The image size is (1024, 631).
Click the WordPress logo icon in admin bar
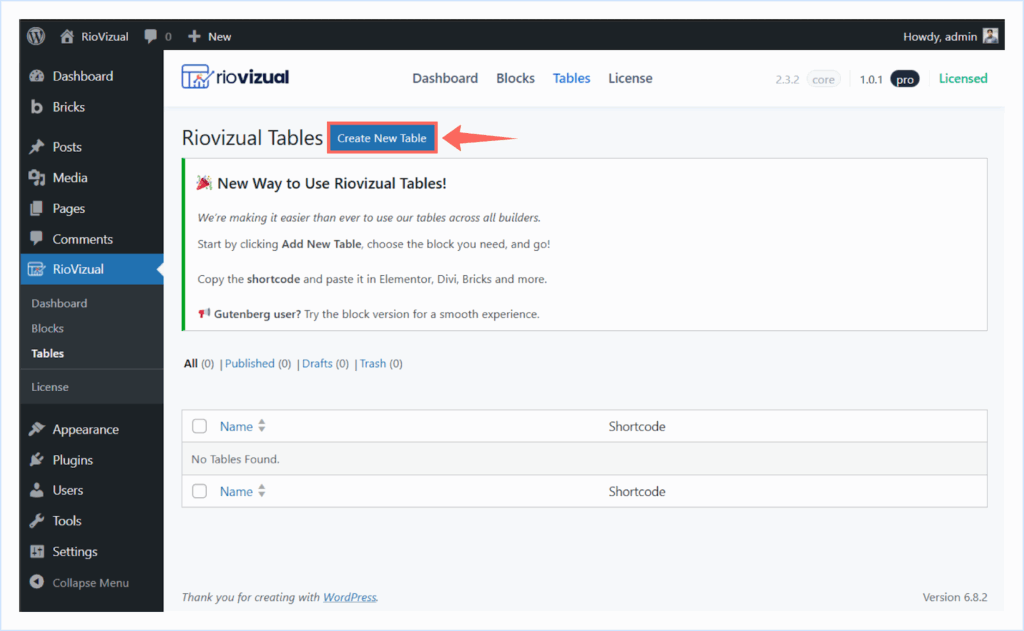coord(36,36)
